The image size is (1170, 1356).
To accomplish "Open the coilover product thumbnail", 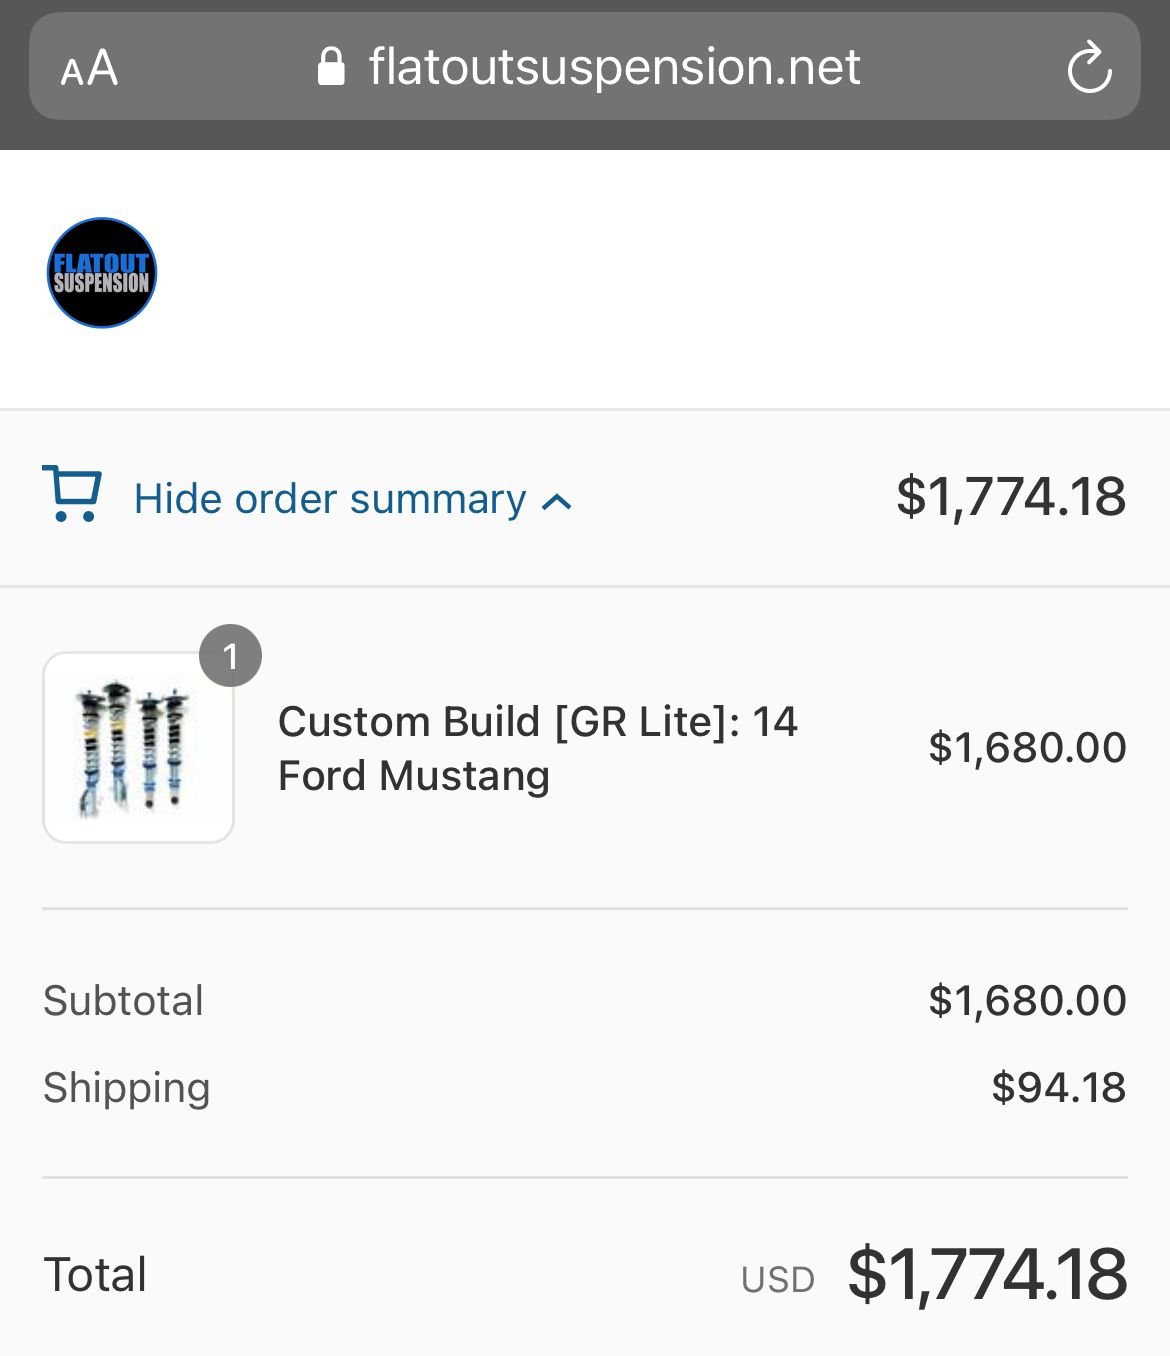I will (x=138, y=747).
